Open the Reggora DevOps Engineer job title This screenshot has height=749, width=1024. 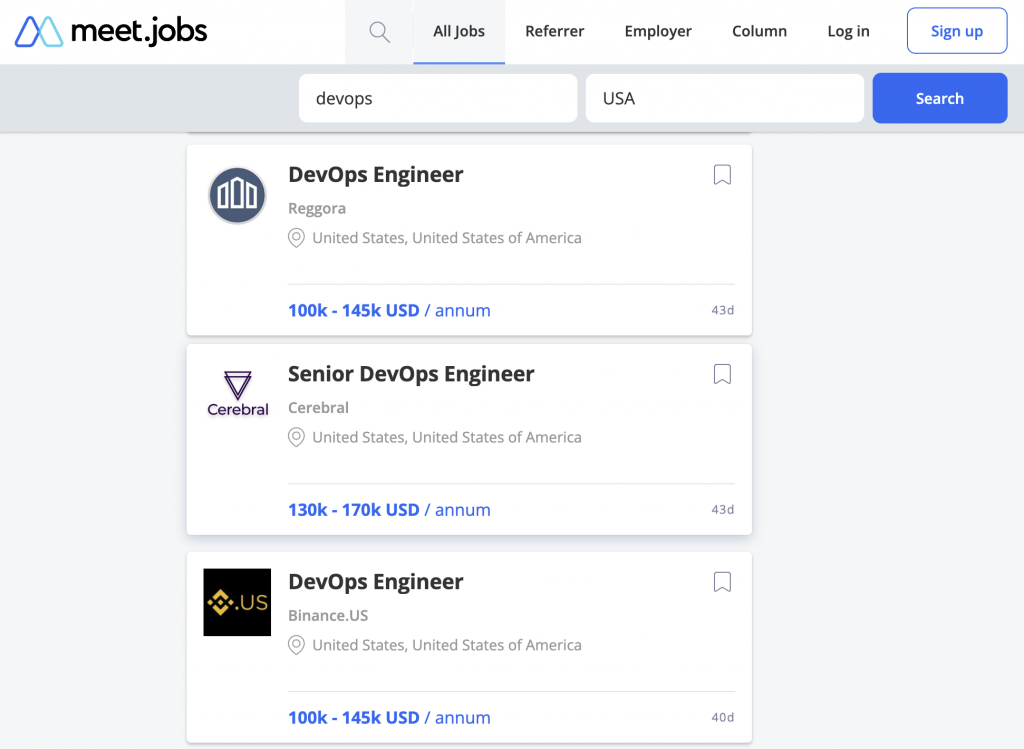click(376, 175)
